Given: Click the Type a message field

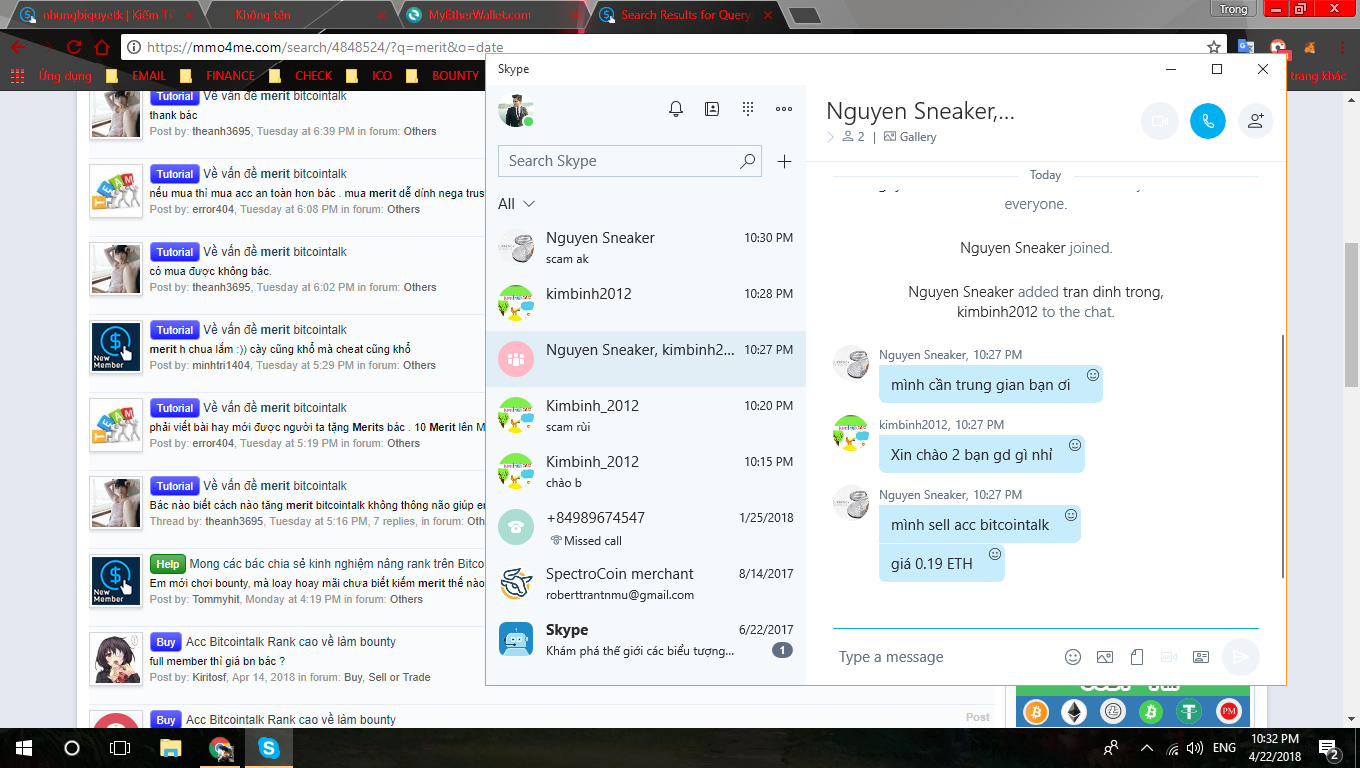Looking at the screenshot, I should [946, 657].
